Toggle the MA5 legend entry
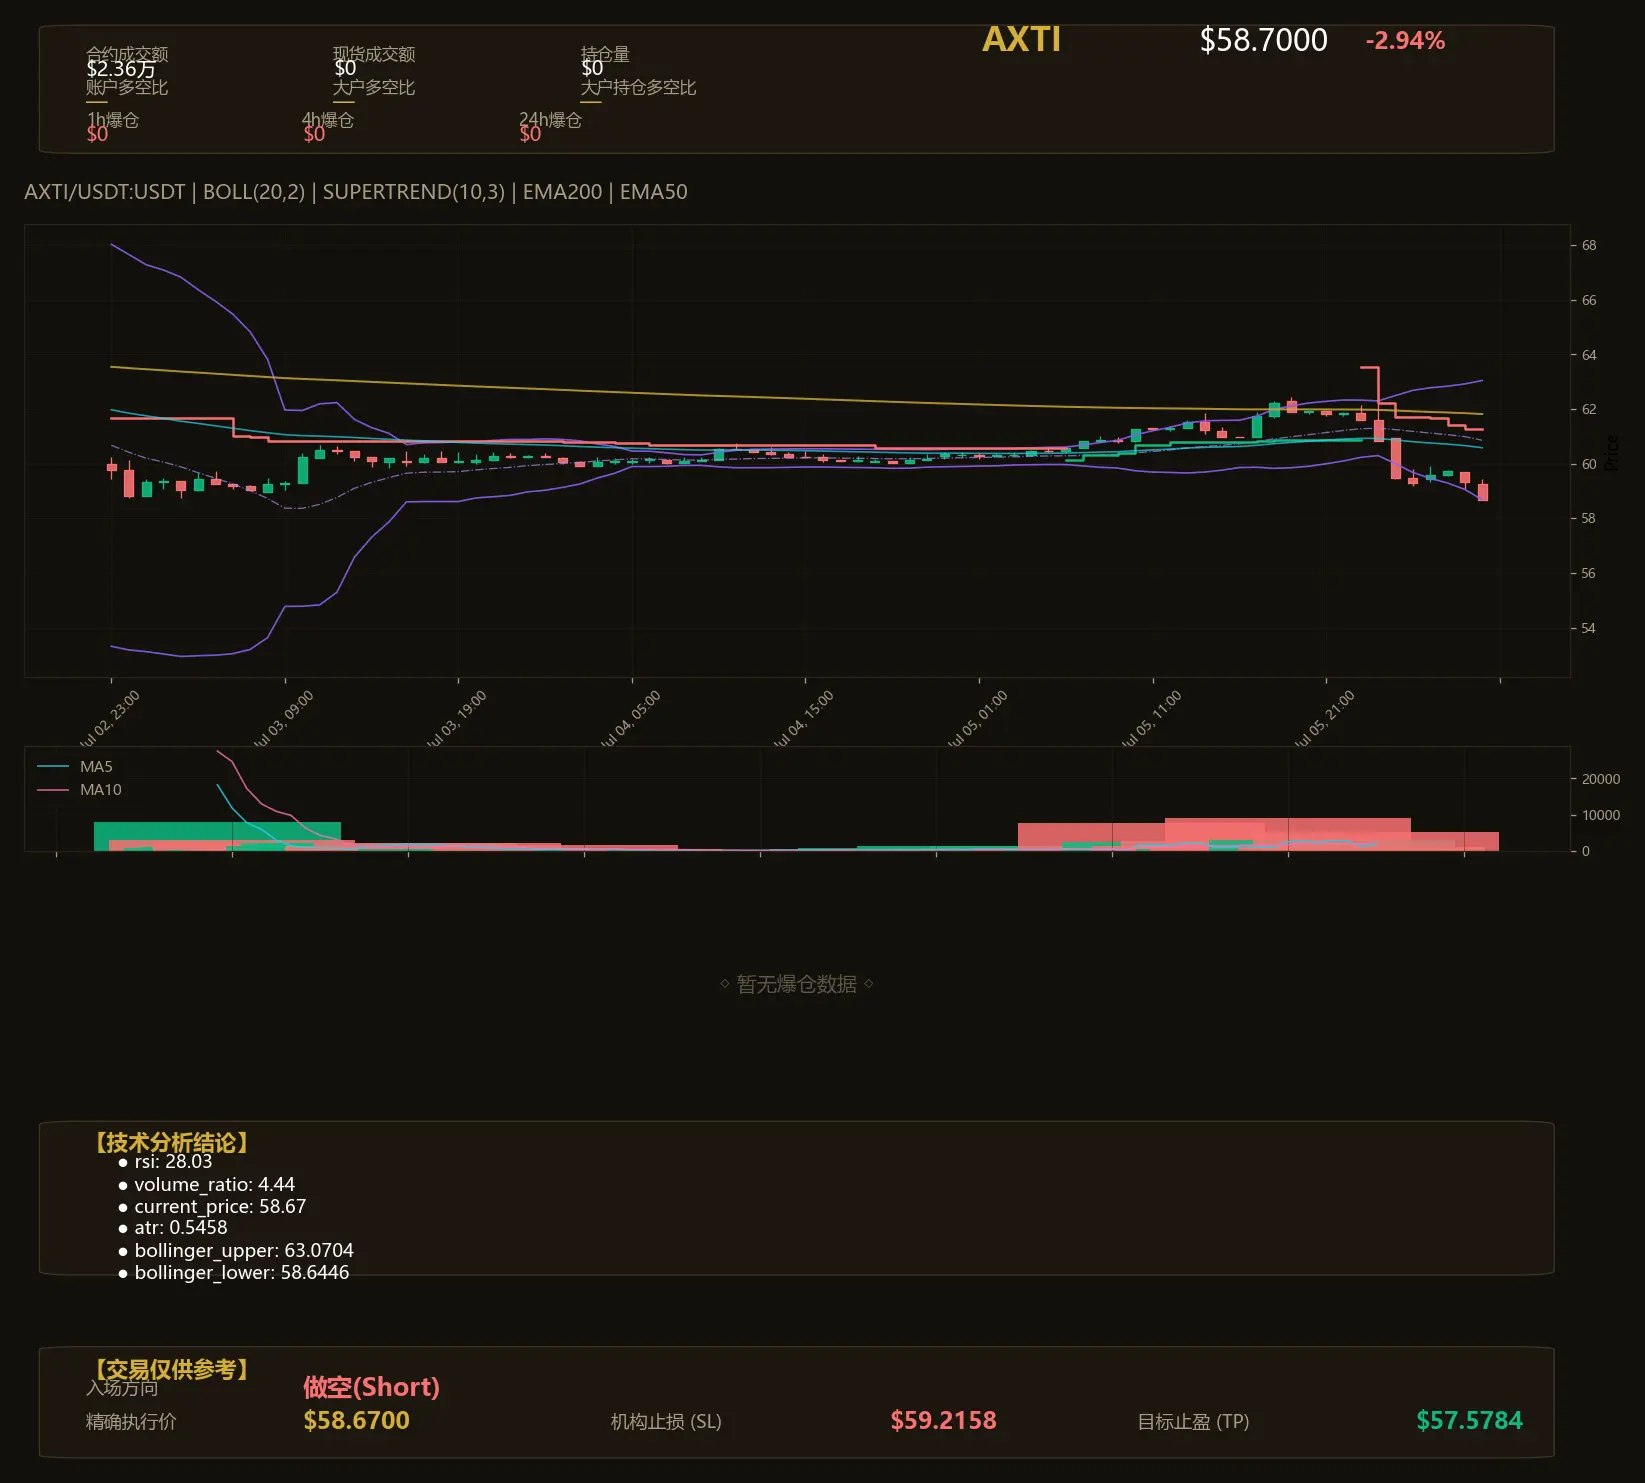This screenshot has height=1483, width=1645. [75, 767]
